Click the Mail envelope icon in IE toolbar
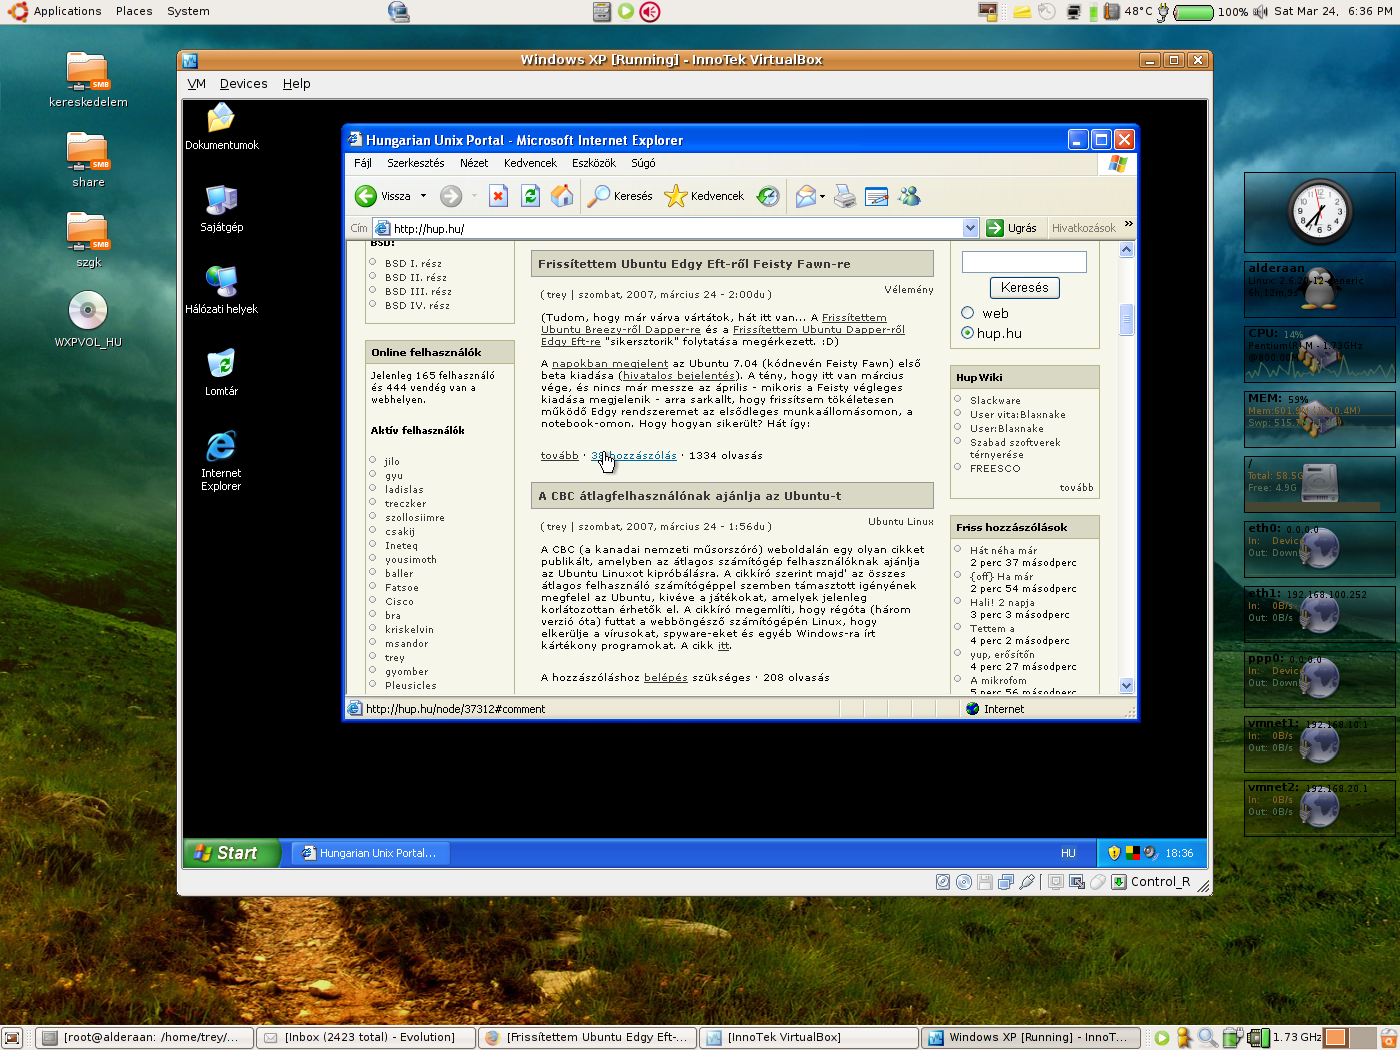The height and width of the screenshot is (1050, 1400). (x=805, y=196)
